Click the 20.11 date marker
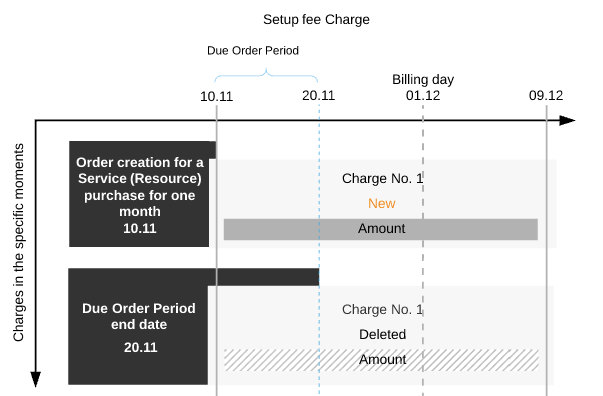 pos(318,95)
